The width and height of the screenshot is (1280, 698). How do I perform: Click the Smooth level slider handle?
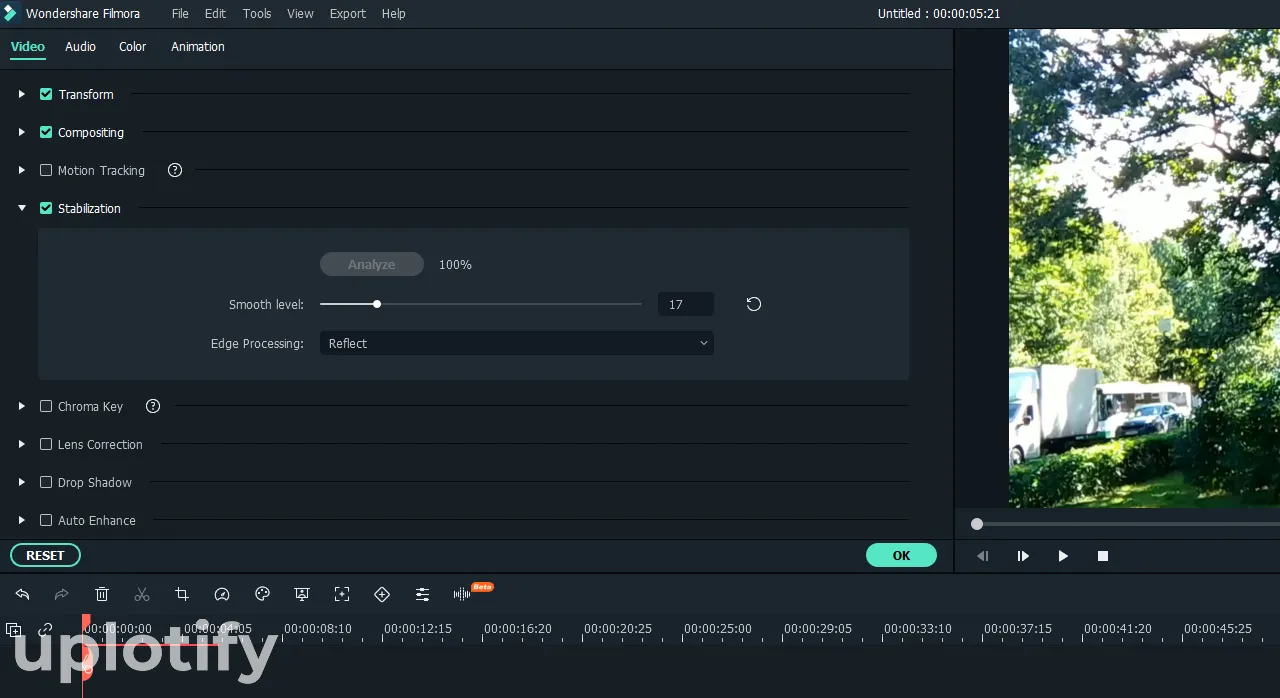(x=377, y=304)
